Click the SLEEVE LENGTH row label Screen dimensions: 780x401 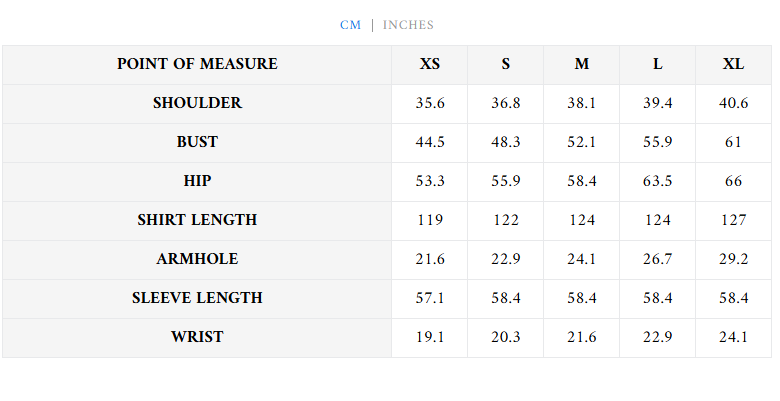(x=197, y=298)
